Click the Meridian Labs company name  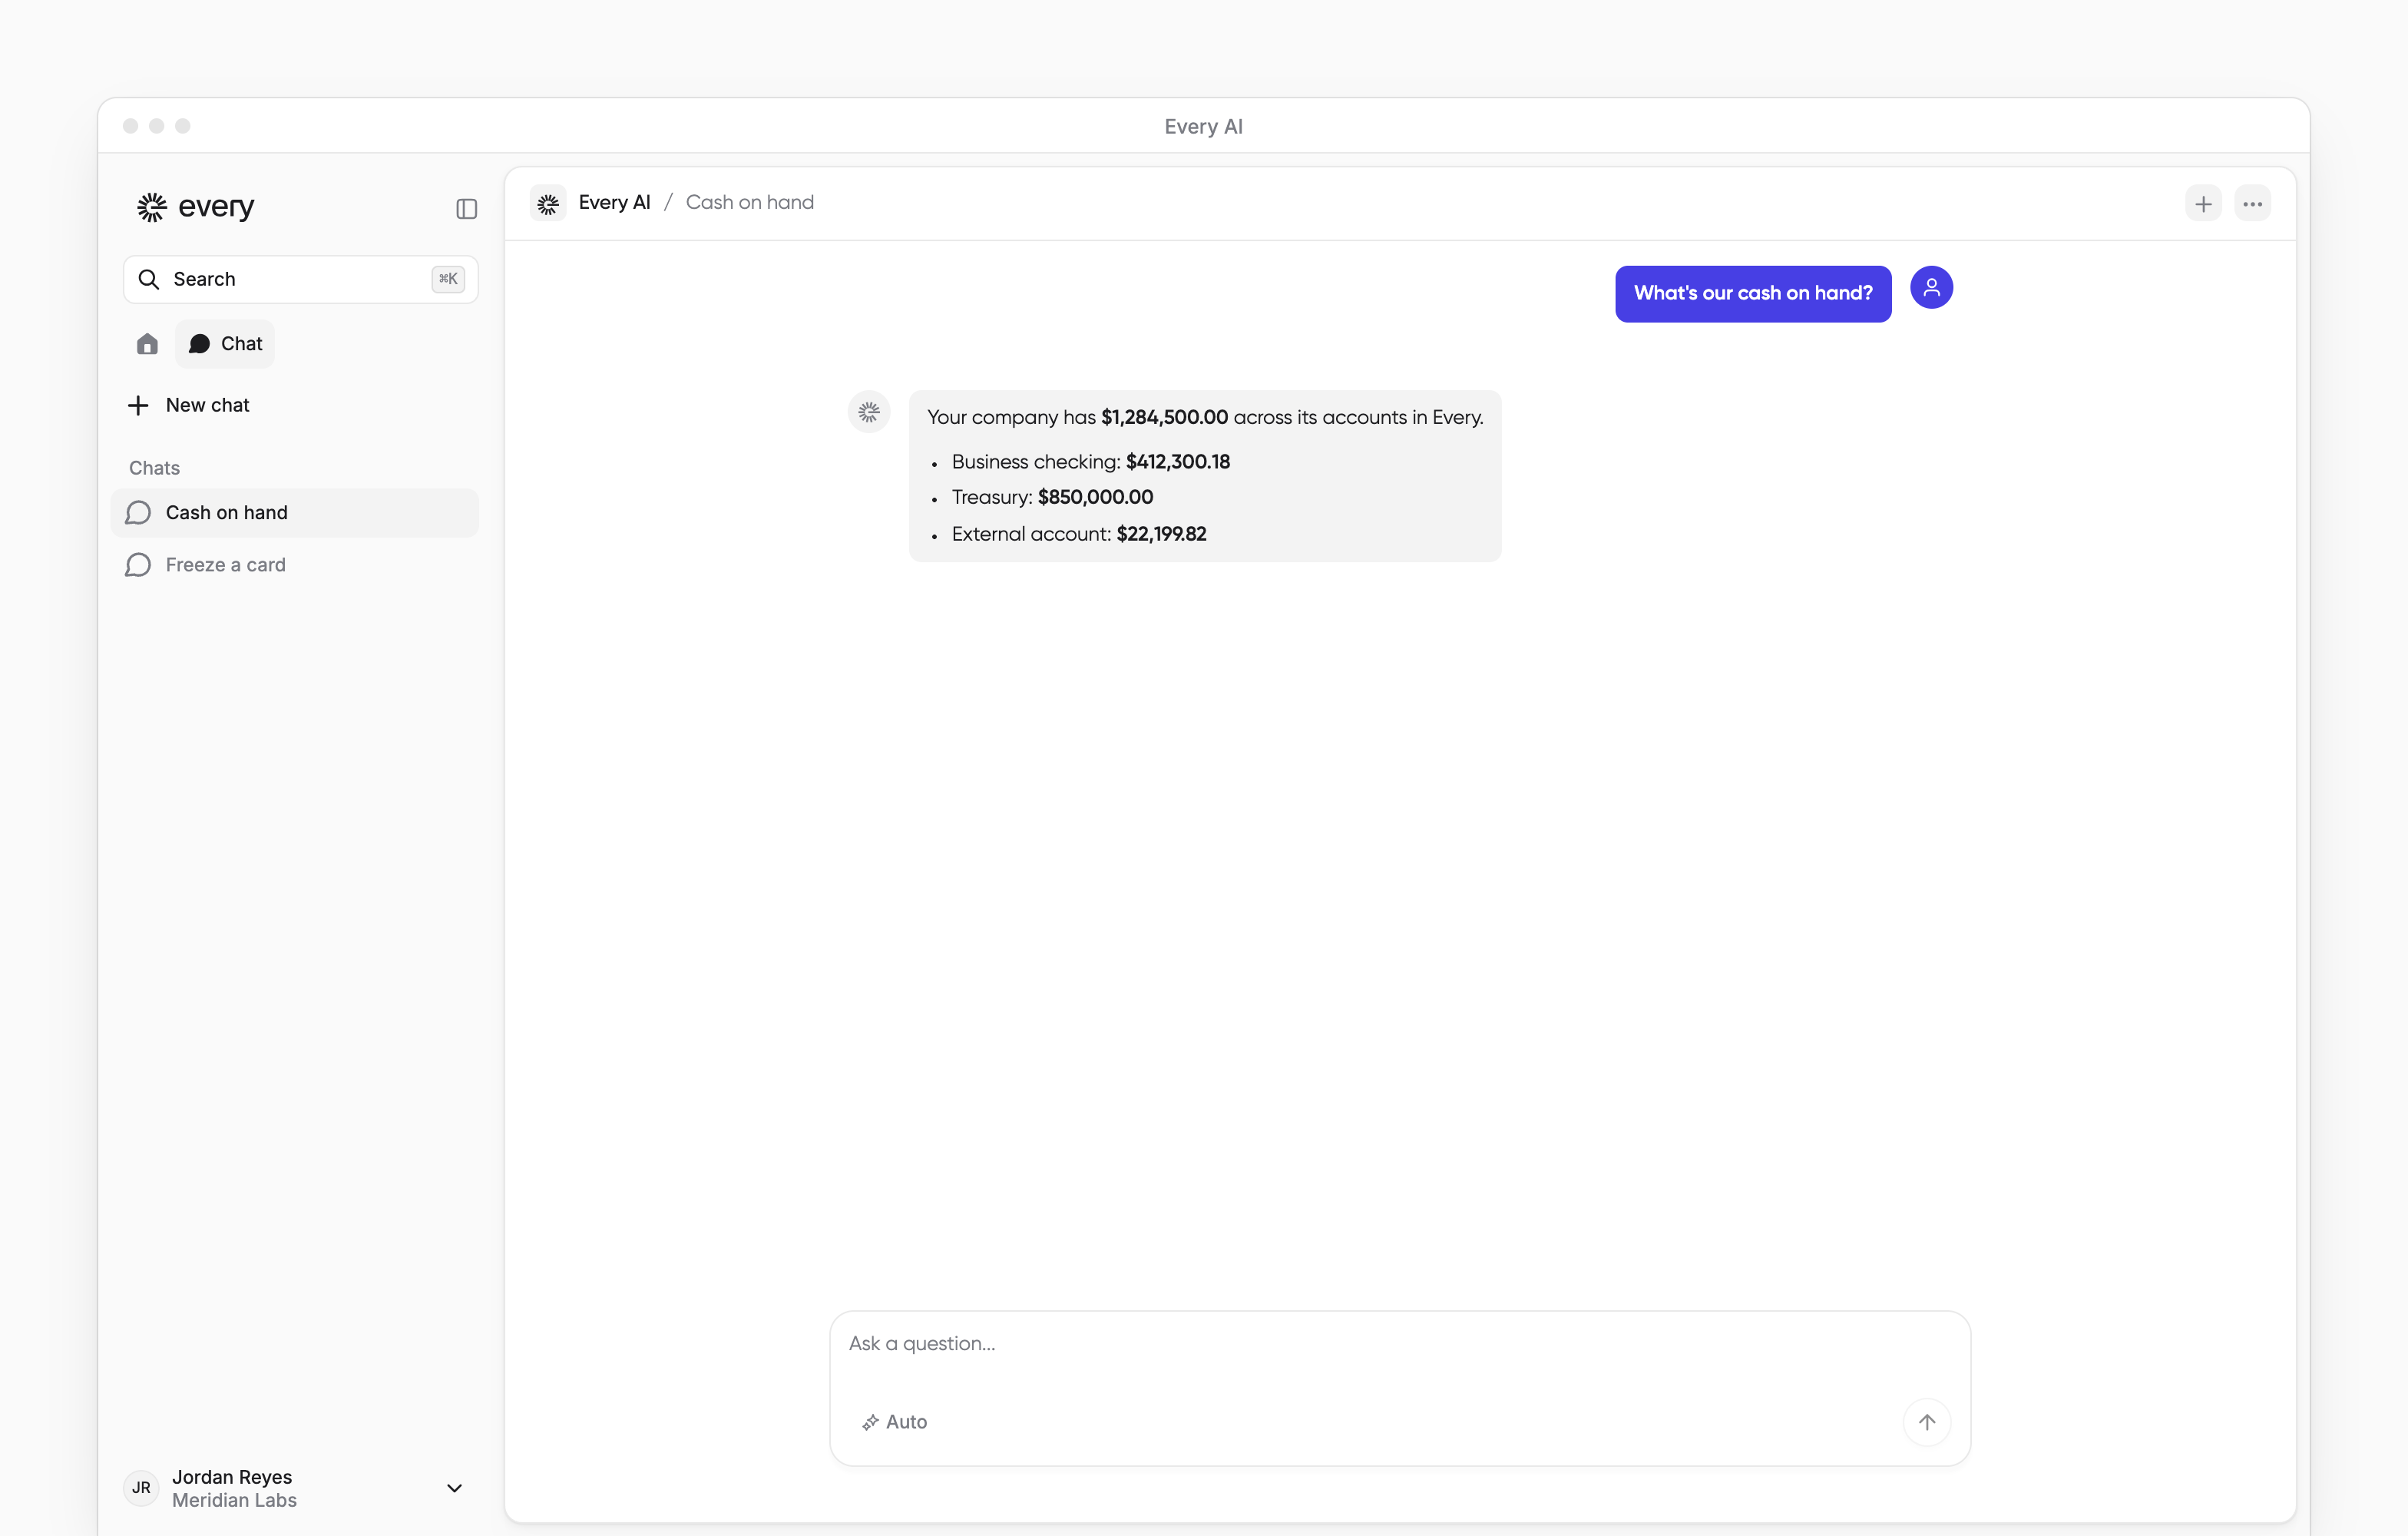click(234, 1500)
